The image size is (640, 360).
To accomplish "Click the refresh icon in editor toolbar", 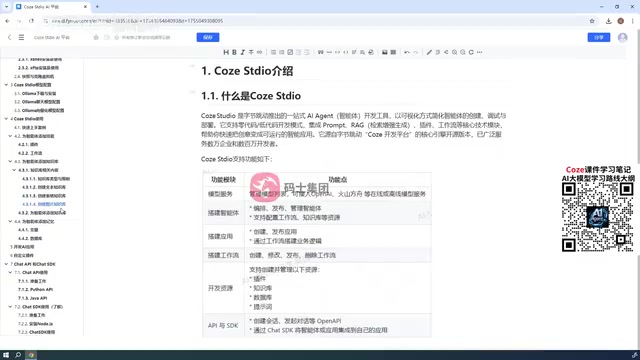I will coord(471,52).
